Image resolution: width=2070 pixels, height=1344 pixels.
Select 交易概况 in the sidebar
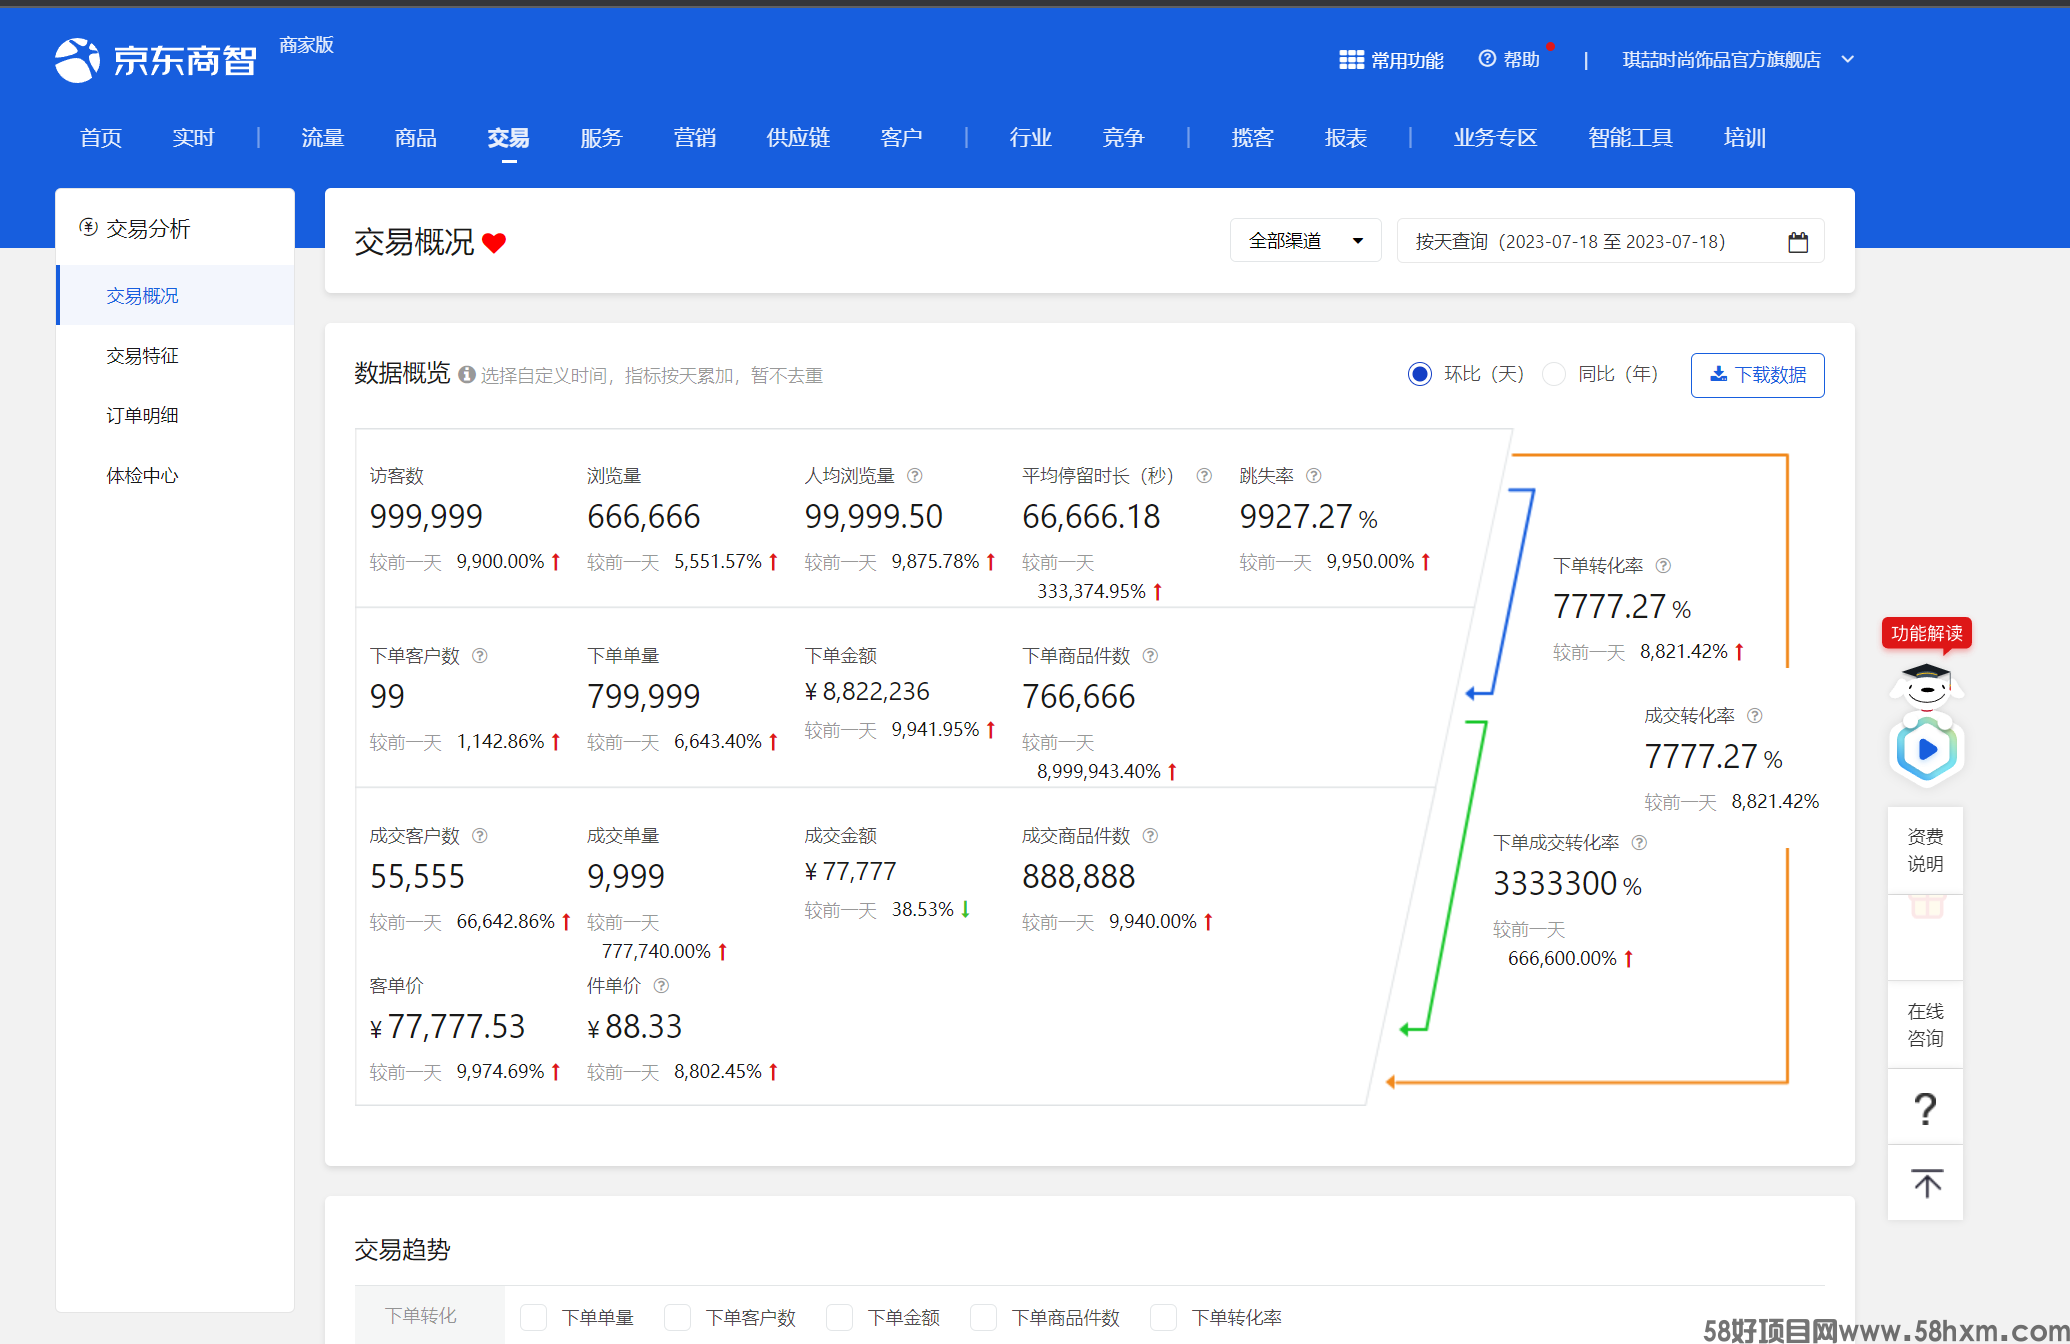(x=176, y=295)
